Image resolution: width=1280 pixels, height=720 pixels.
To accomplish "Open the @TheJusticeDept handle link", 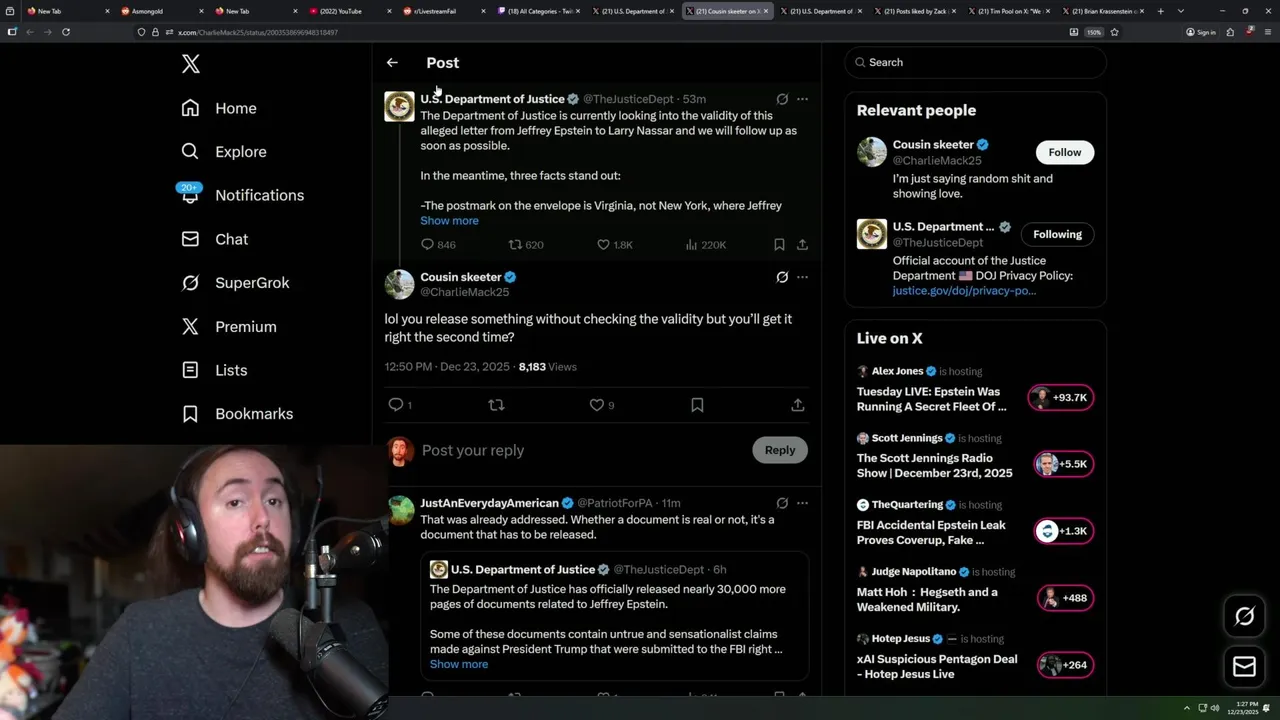I will tap(628, 99).
